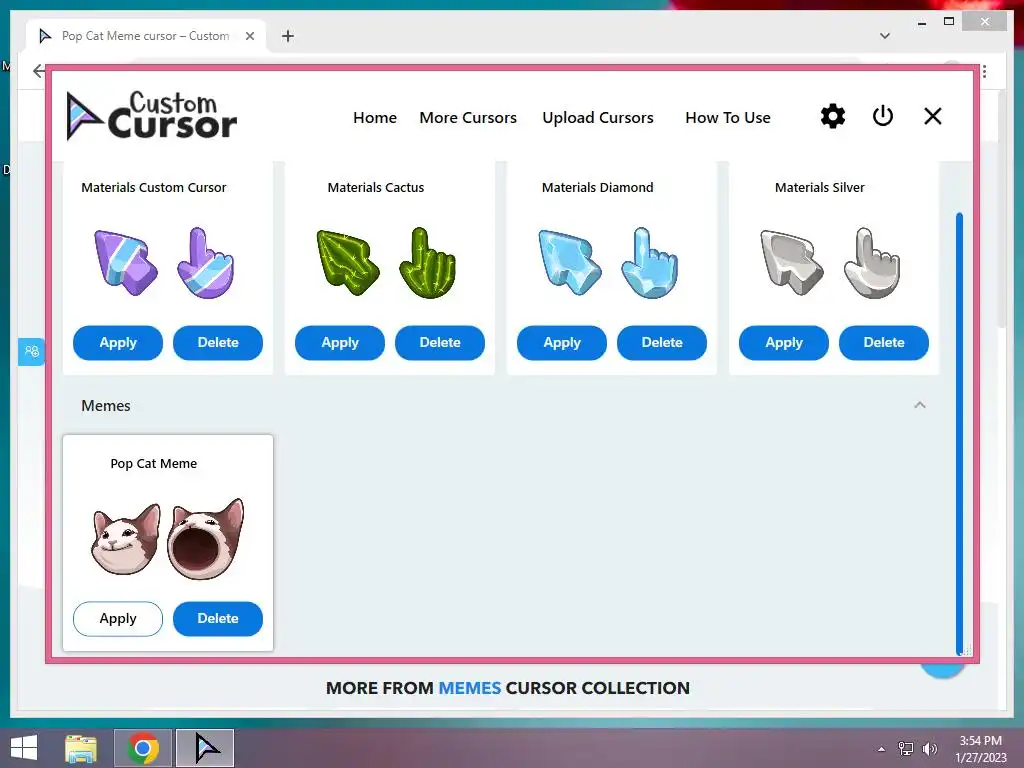The height and width of the screenshot is (768, 1024).
Task: Open the Chrome three-dot menu
Action: click(984, 71)
